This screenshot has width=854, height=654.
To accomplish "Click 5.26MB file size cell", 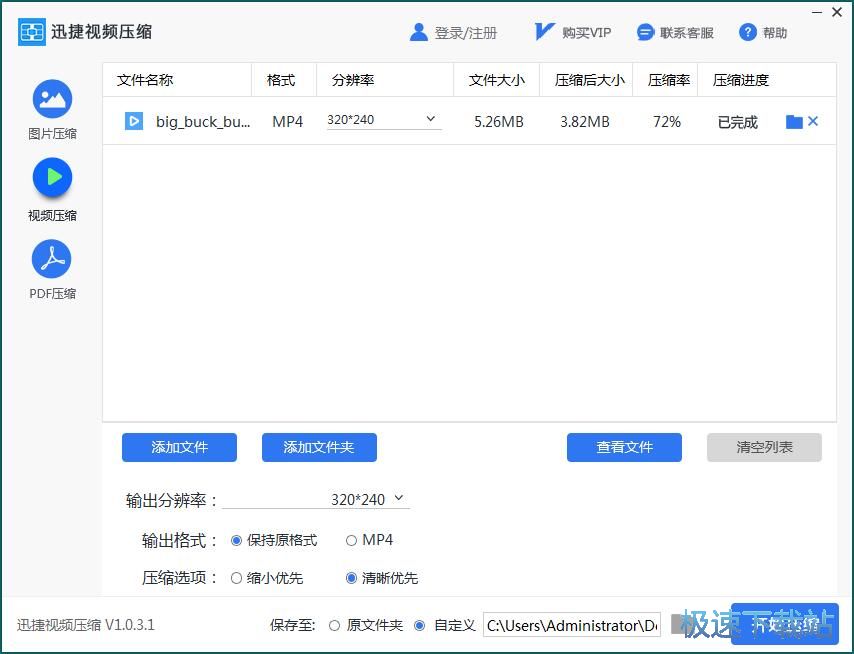I will pos(498,121).
